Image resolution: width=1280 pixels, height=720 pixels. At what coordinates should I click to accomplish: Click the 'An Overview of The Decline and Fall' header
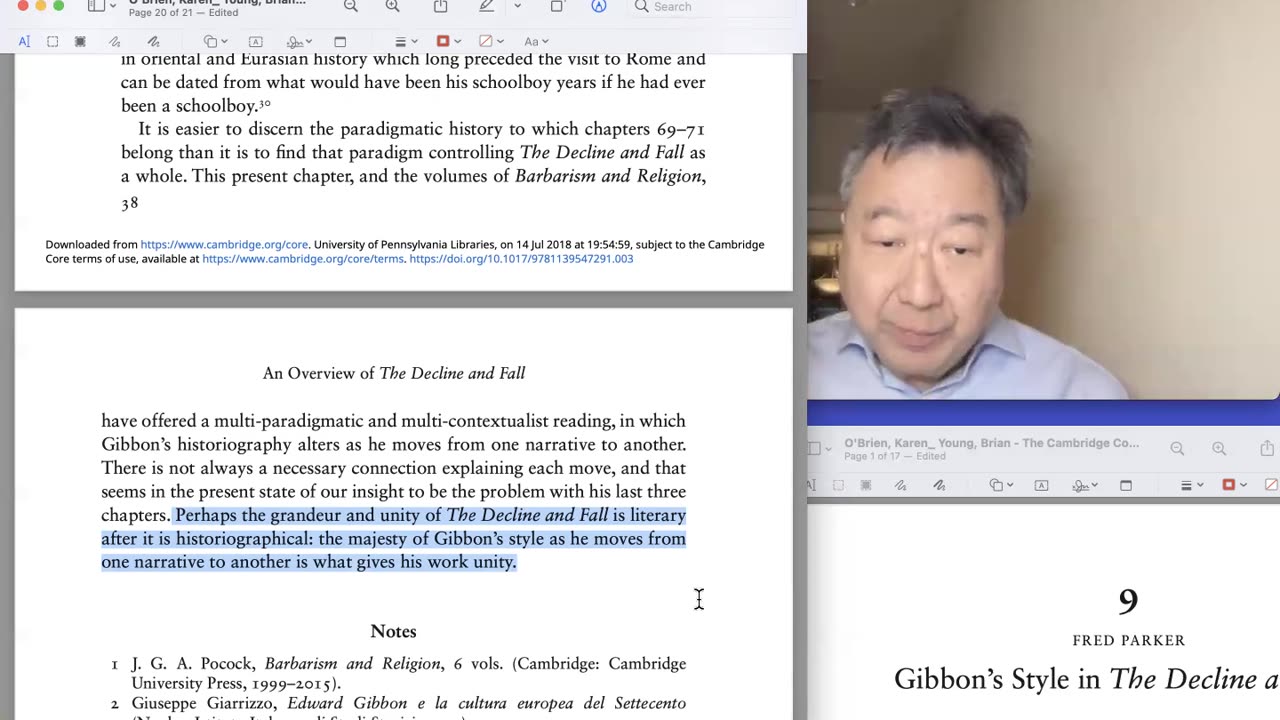[394, 373]
